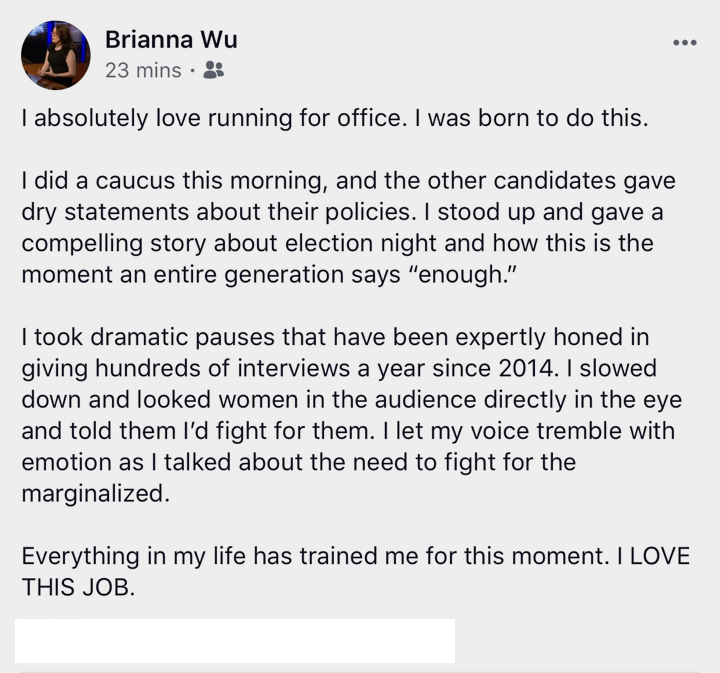Click the words "THIS JOB." on last line

pyautogui.click(x=78, y=587)
